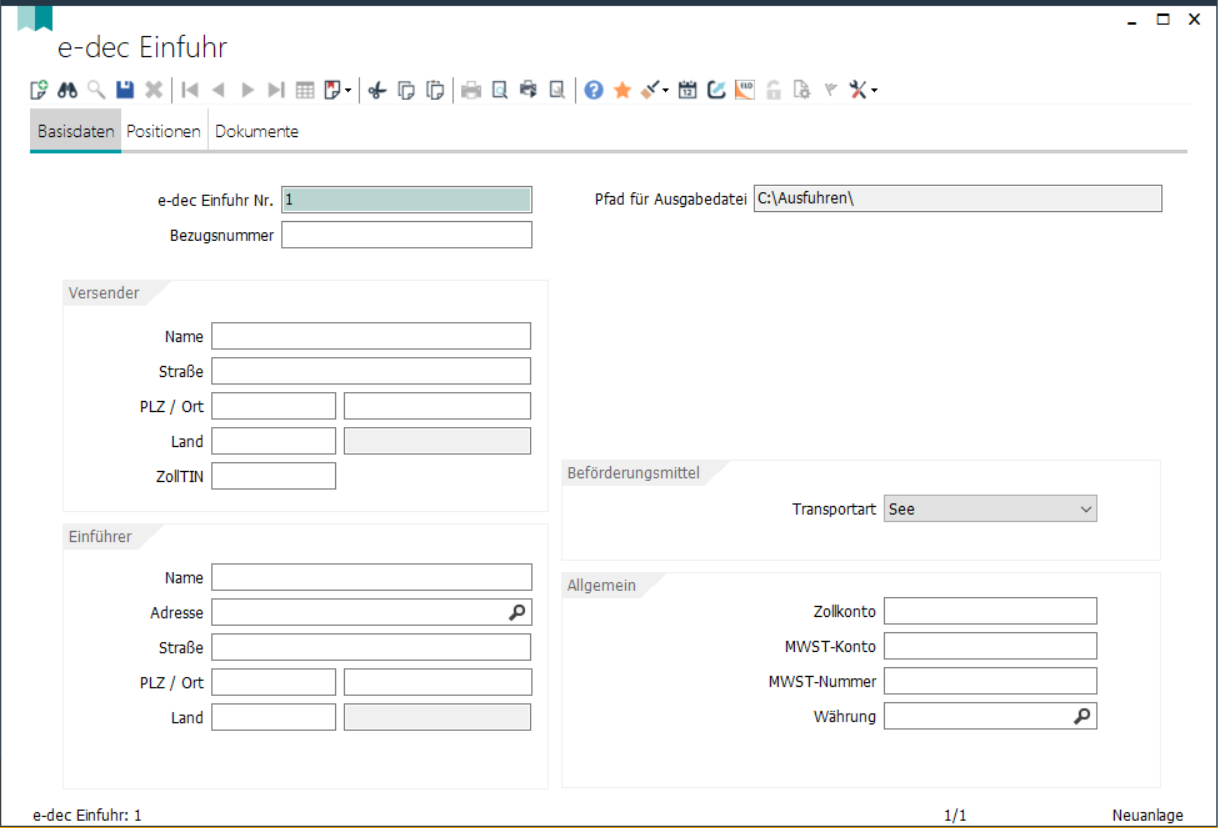The width and height of the screenshot is (1218, 828).
Task: Click the Einführer group header
Action: click(100, 537)
